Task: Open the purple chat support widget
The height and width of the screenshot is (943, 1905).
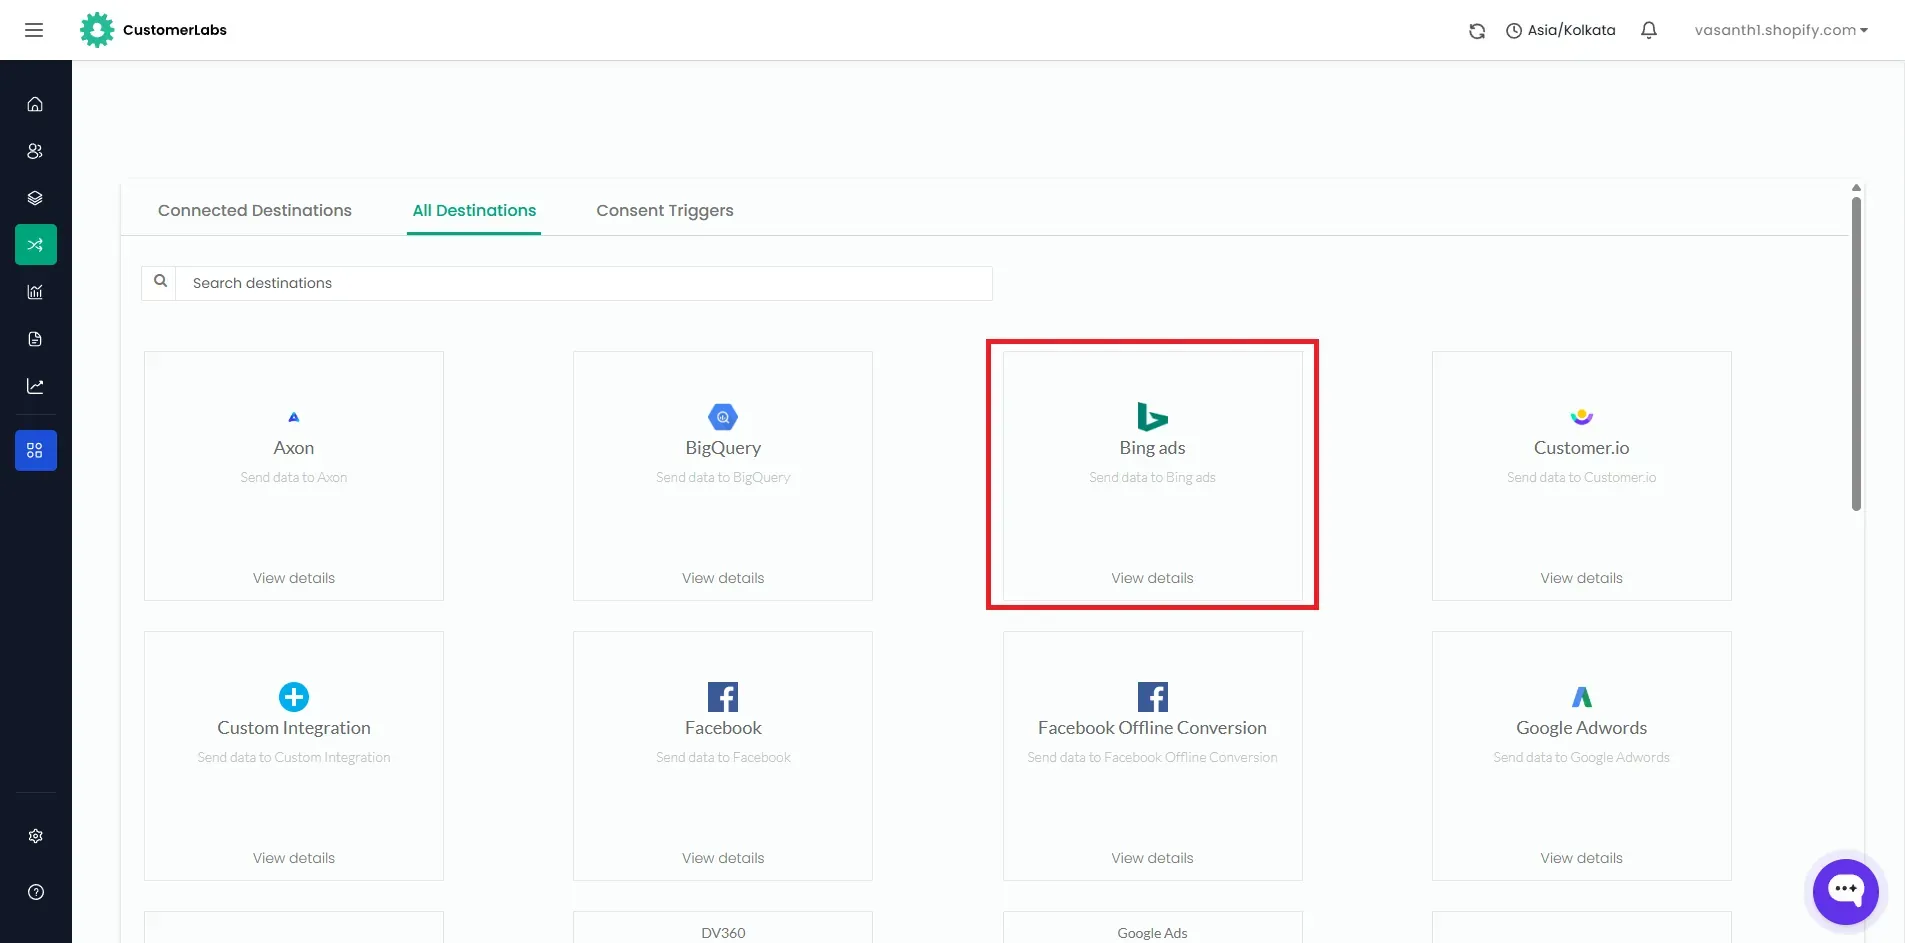Action: pos(1846,890)
